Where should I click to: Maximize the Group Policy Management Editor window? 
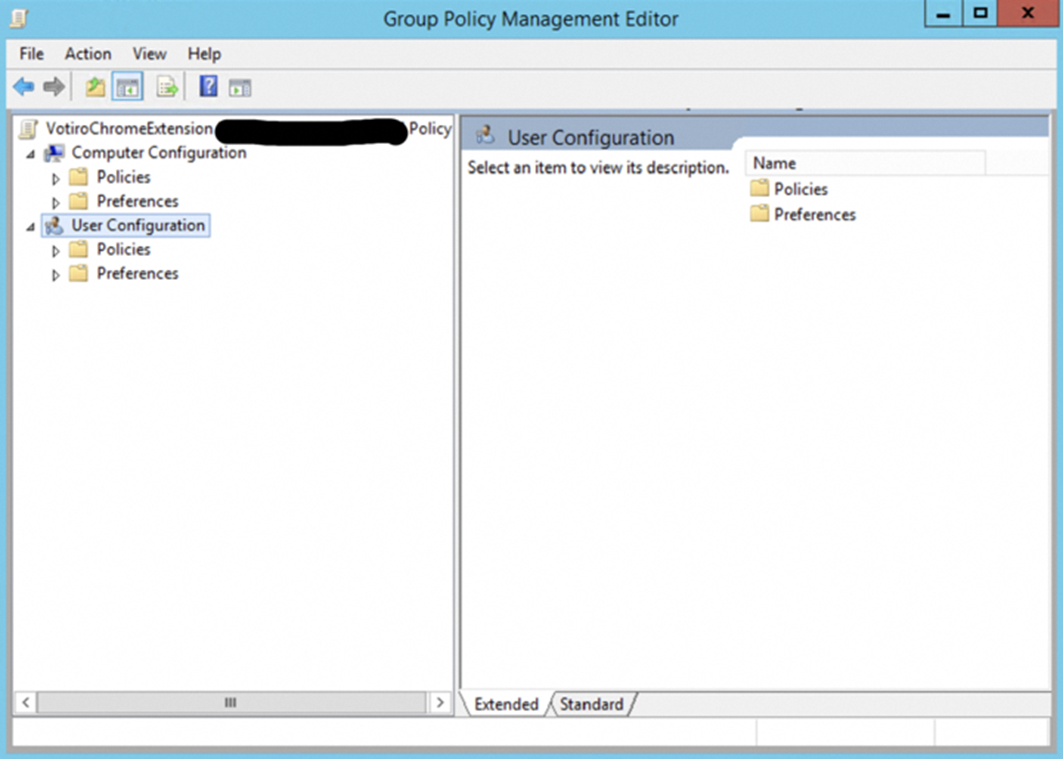tap(980, 14)
